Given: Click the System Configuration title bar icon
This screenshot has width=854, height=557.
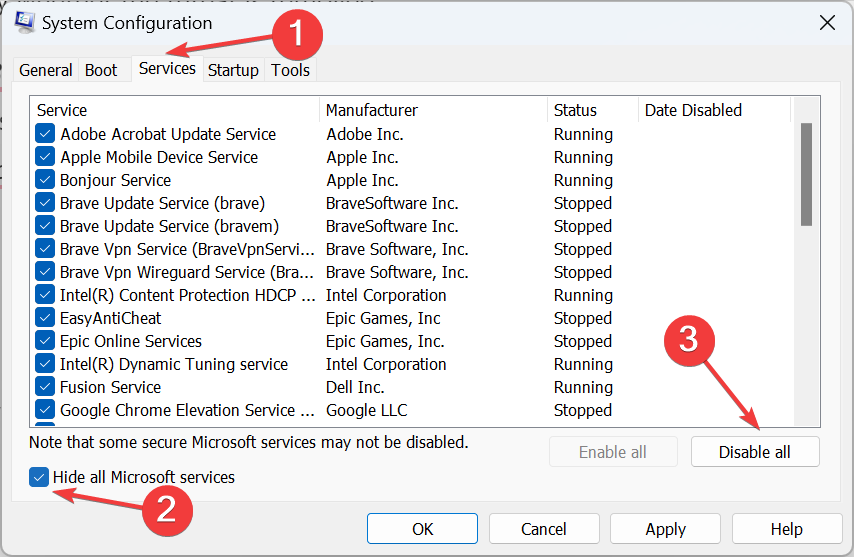Looking at the screenshot, I should (25, 22).
